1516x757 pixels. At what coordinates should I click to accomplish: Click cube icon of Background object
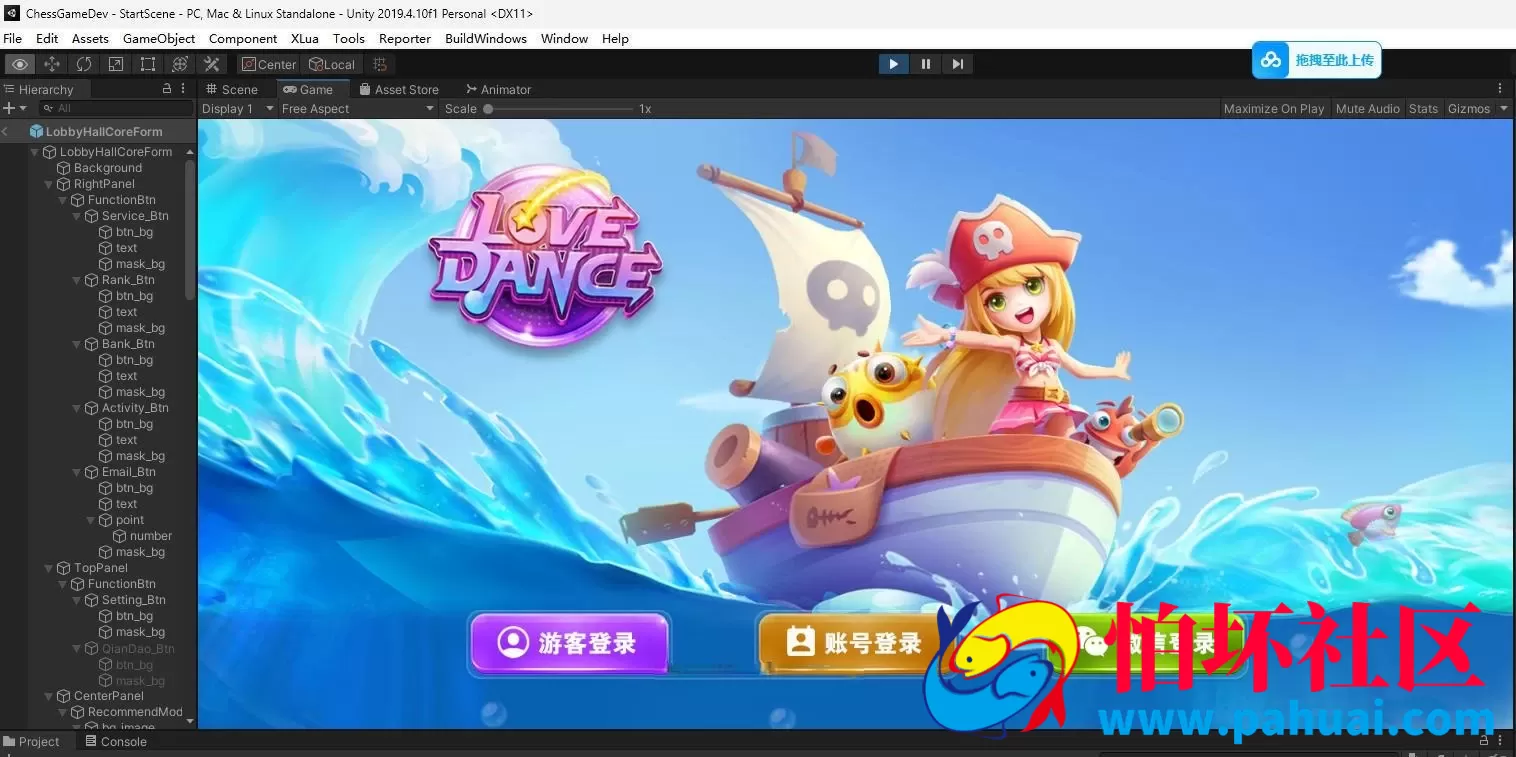63,168
